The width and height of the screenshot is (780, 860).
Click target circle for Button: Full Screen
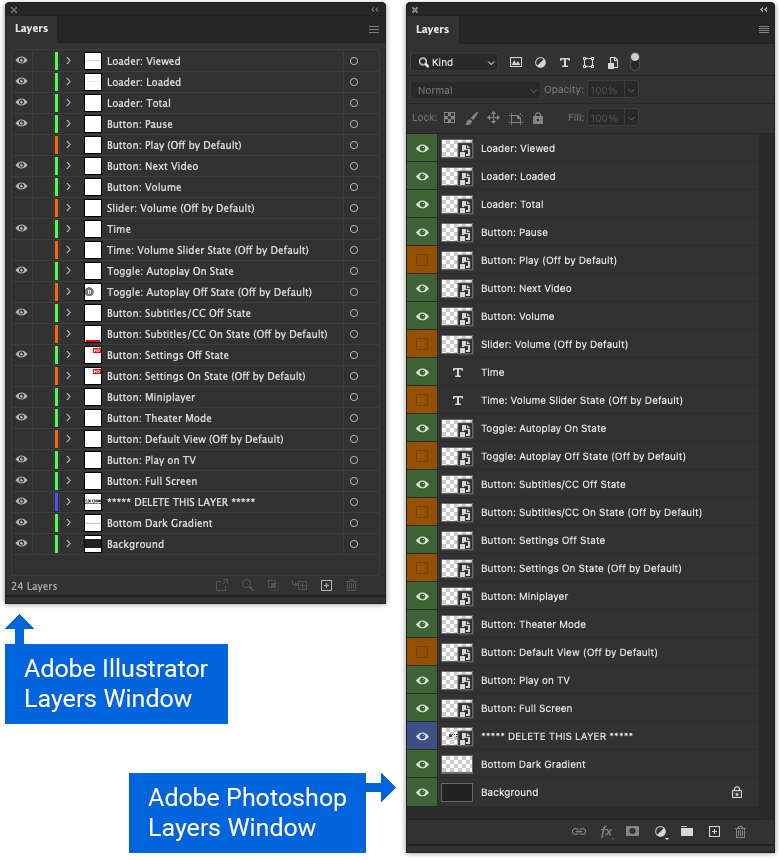(x=354, y=481)
